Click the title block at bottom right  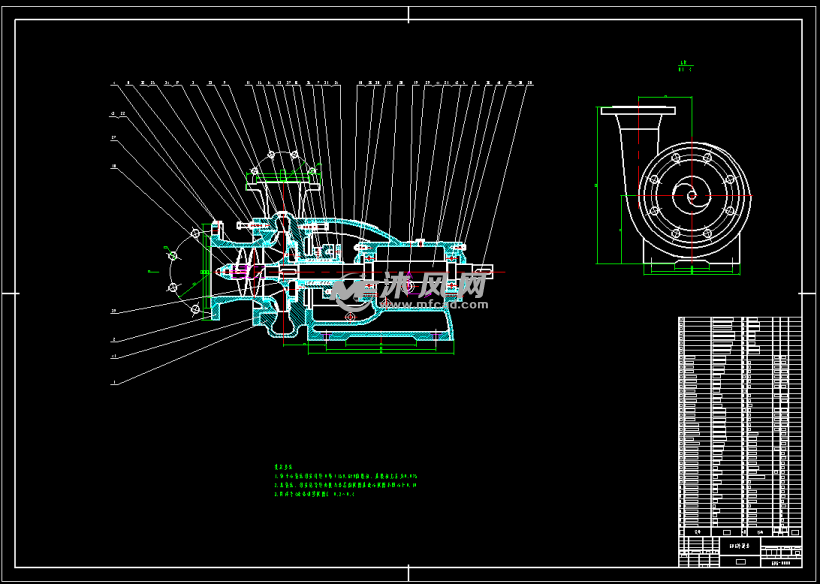click(x=740, y=548)
